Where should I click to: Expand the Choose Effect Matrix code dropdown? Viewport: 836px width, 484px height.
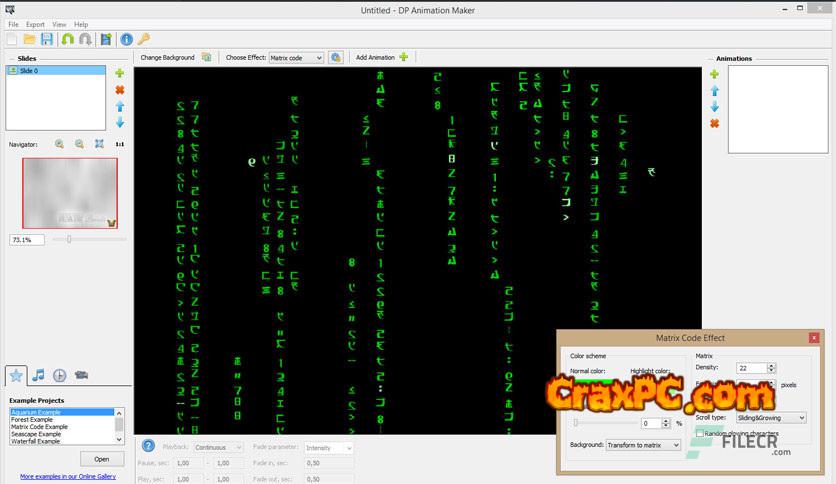(x=319, y=58)
